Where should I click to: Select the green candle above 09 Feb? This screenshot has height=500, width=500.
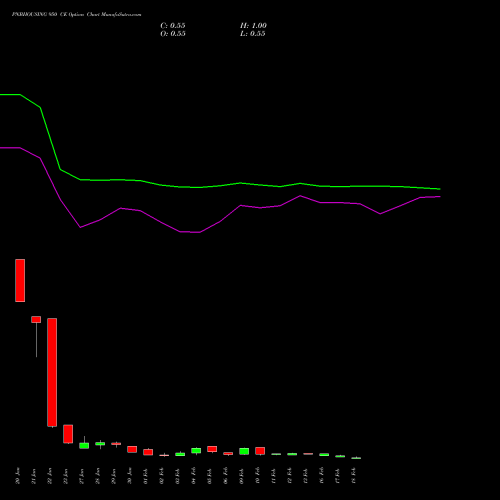click(x=244, y=451)
